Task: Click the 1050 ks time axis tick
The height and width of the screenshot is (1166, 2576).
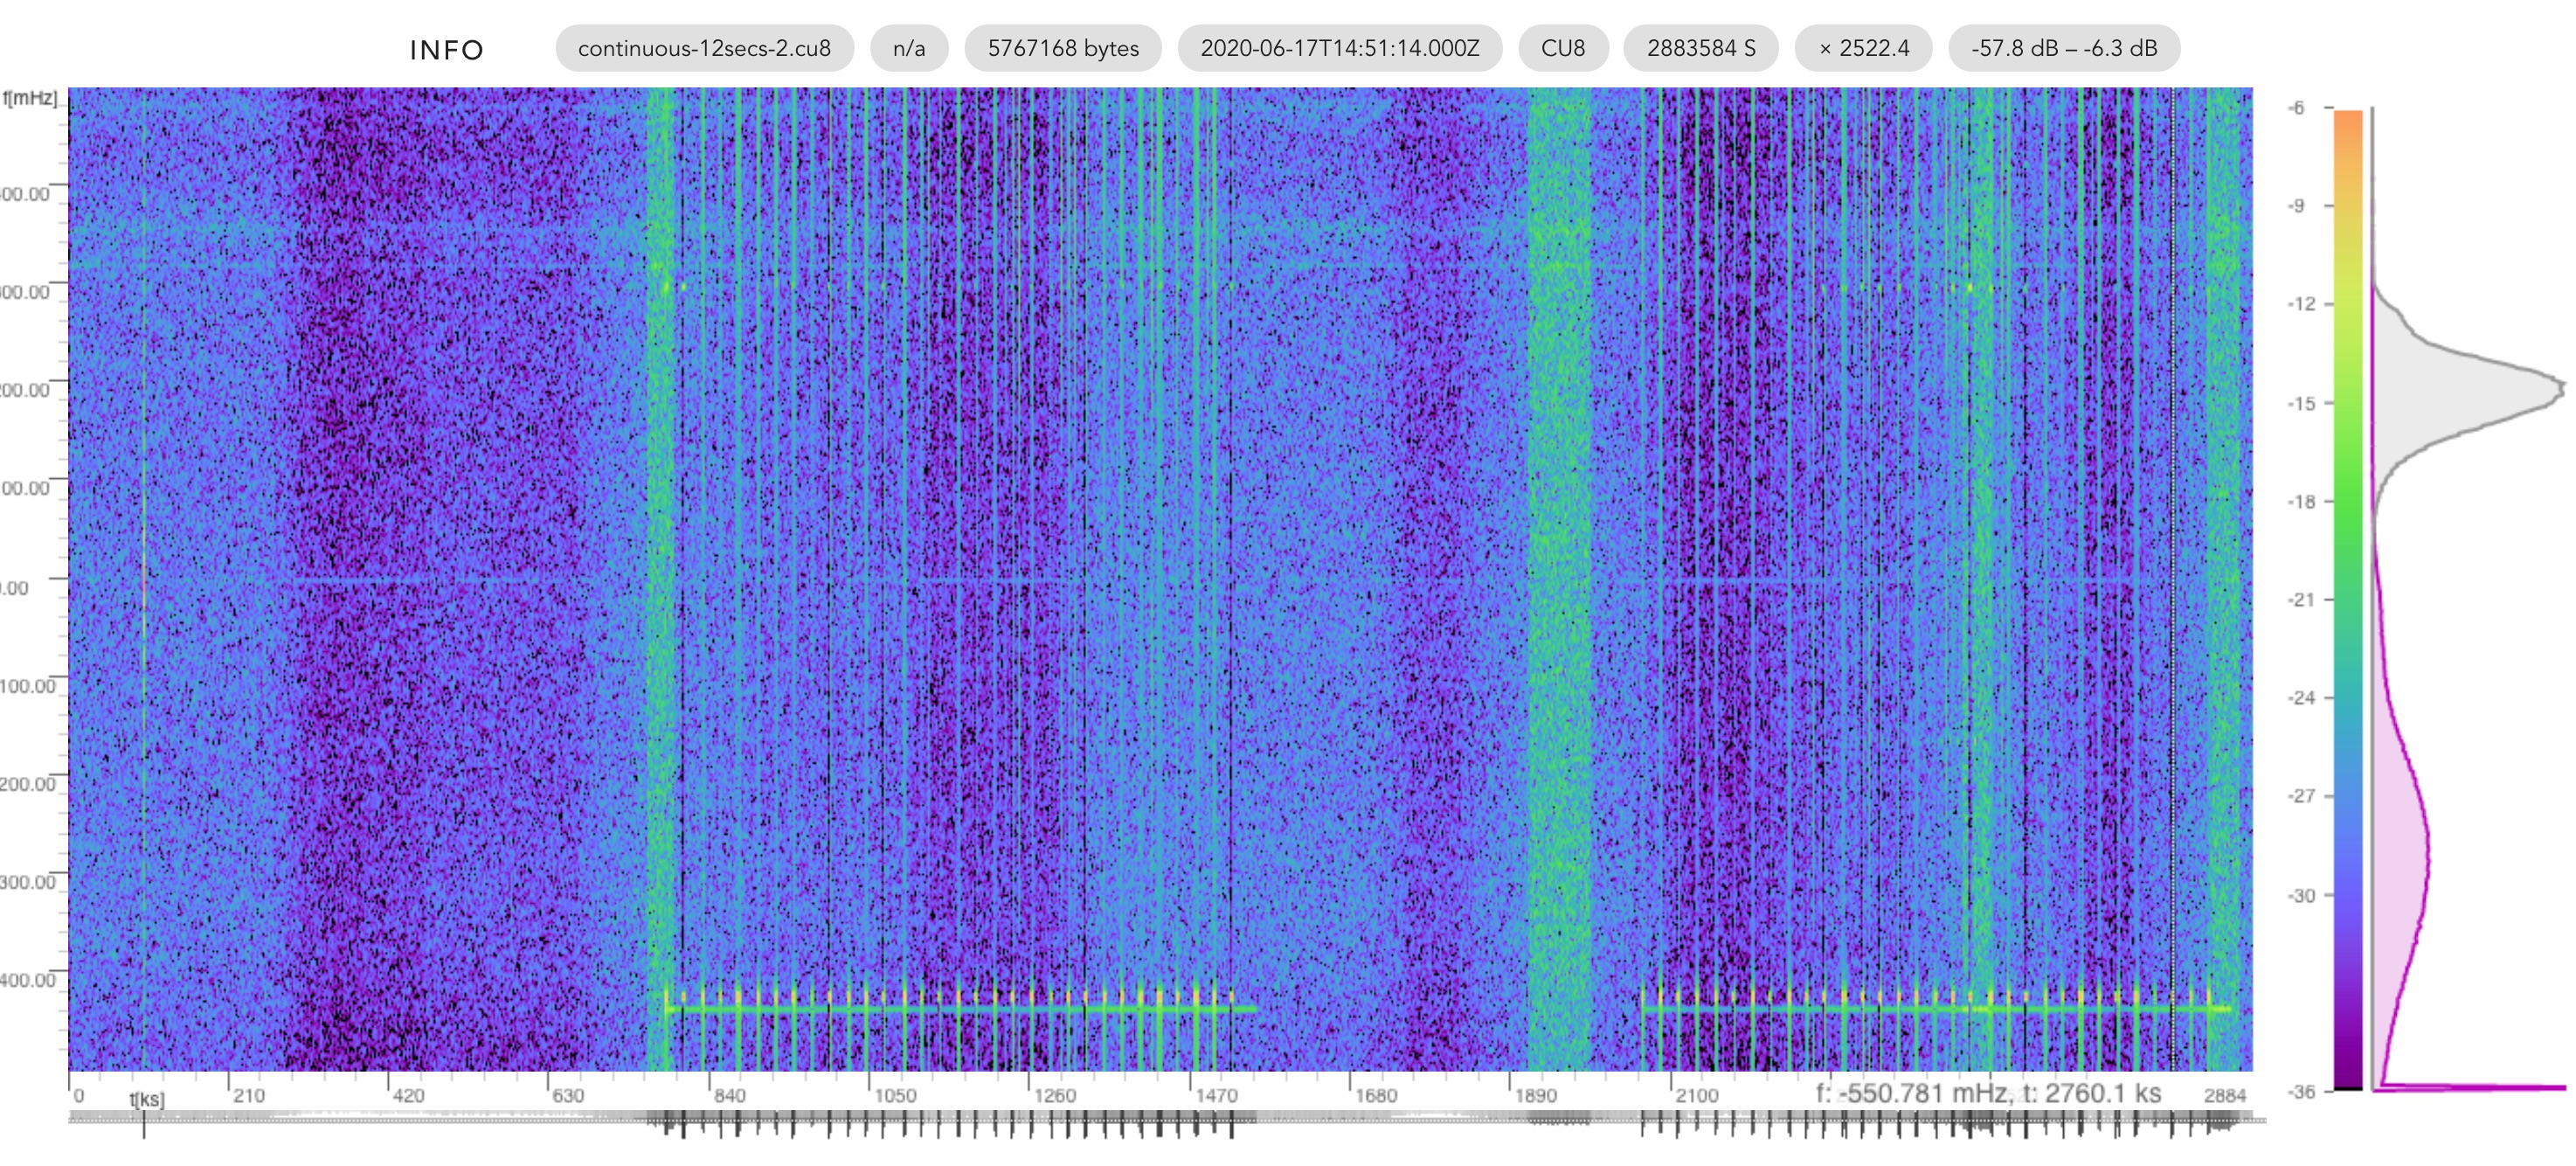Action: (894, 1095)
